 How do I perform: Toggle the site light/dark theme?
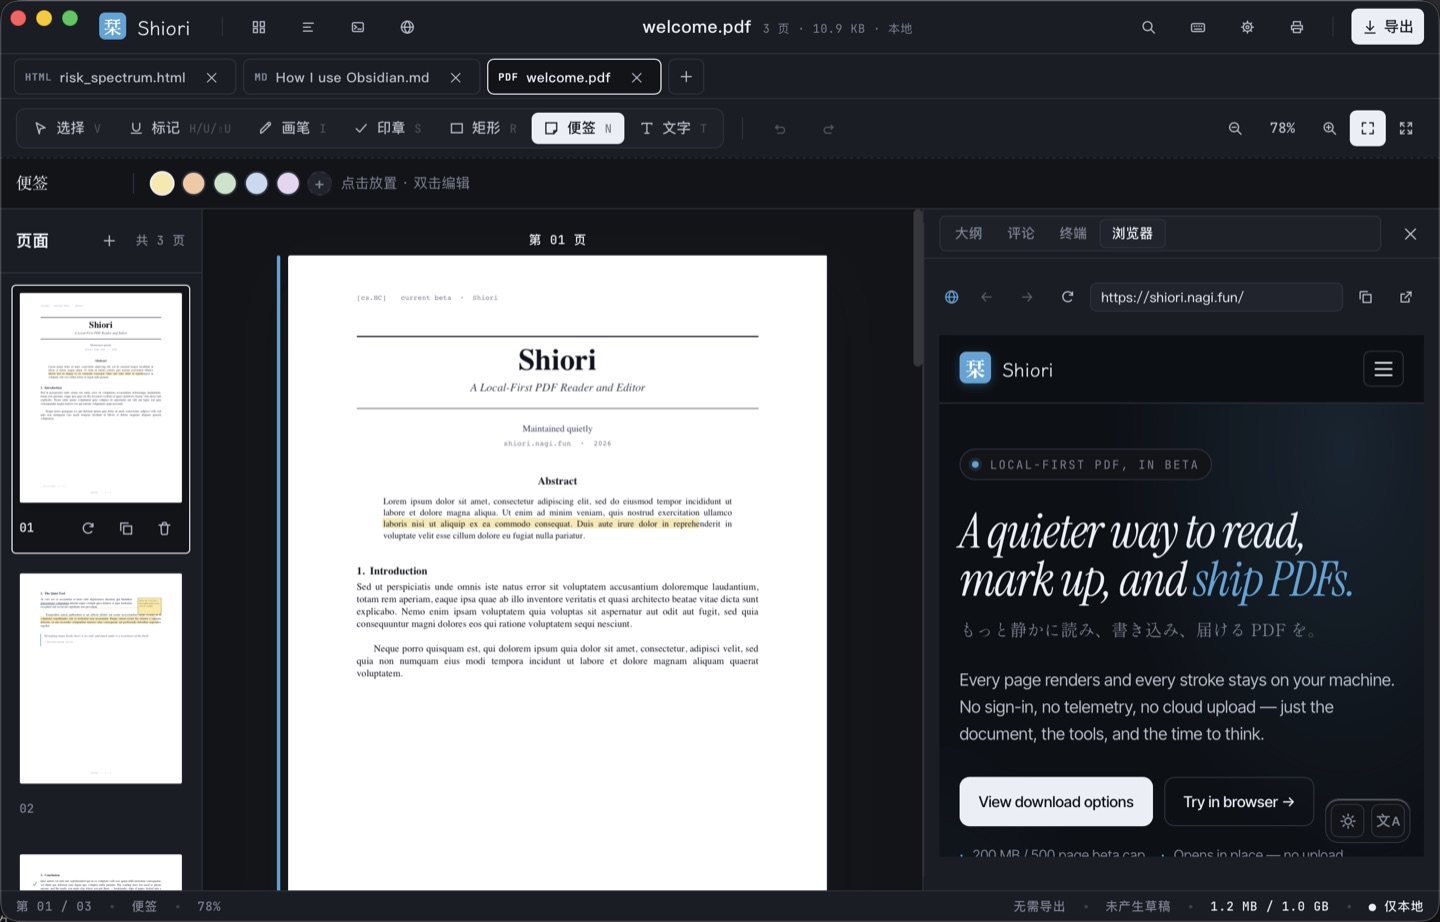pos(1348,821)
